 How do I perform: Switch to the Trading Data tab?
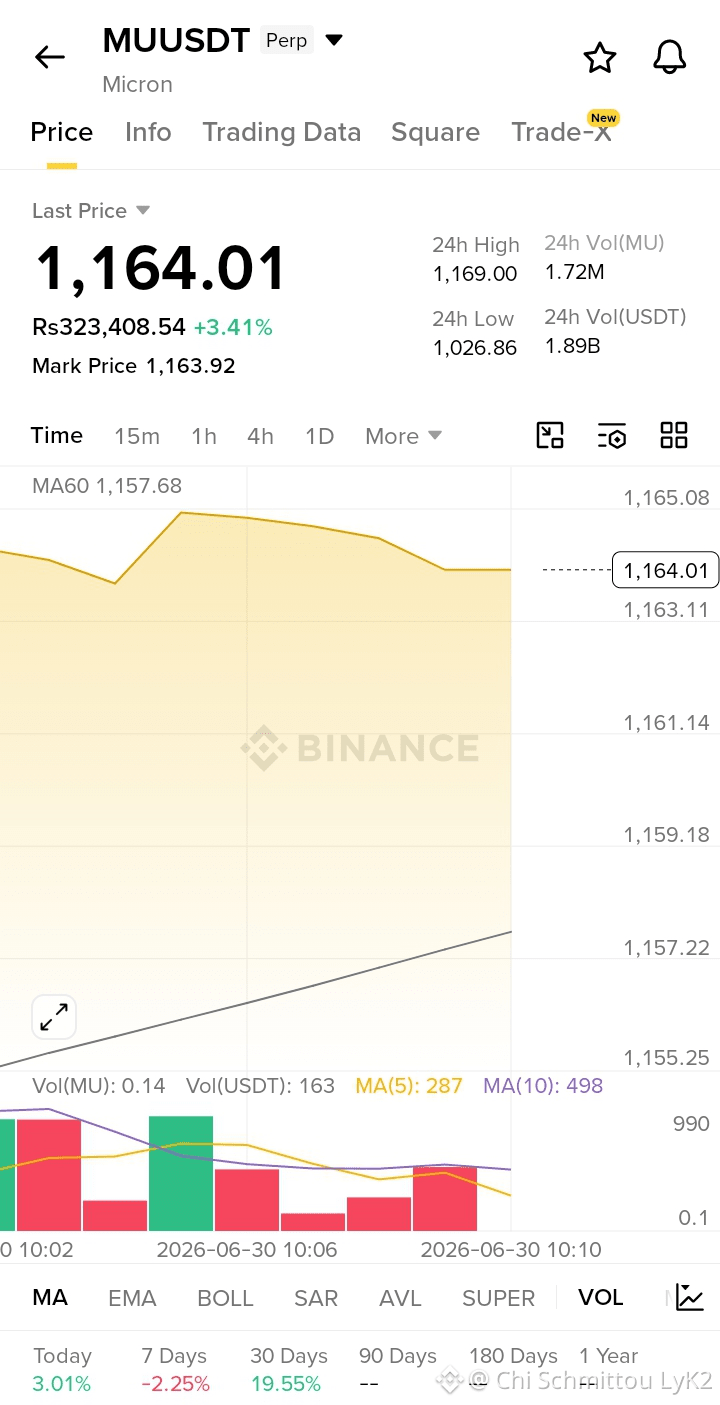[x=281, y=132]
